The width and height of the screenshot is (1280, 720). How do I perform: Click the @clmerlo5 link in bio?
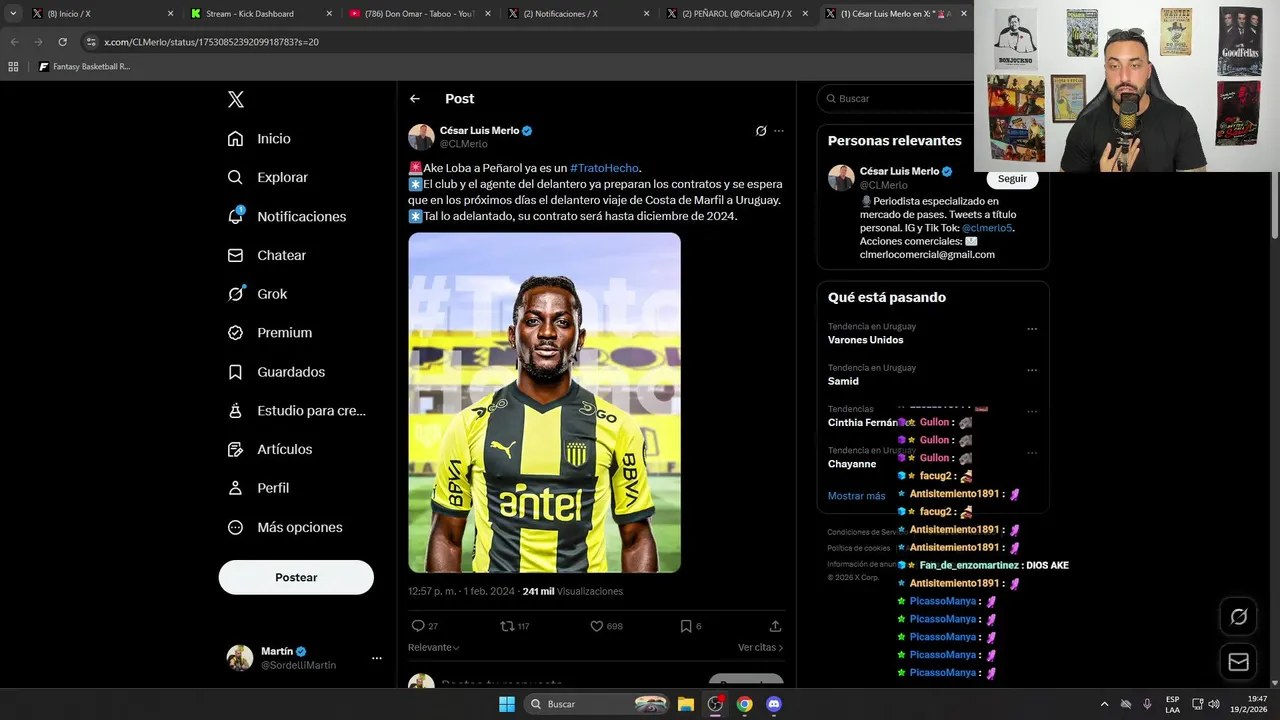click(x=987, y=228)
